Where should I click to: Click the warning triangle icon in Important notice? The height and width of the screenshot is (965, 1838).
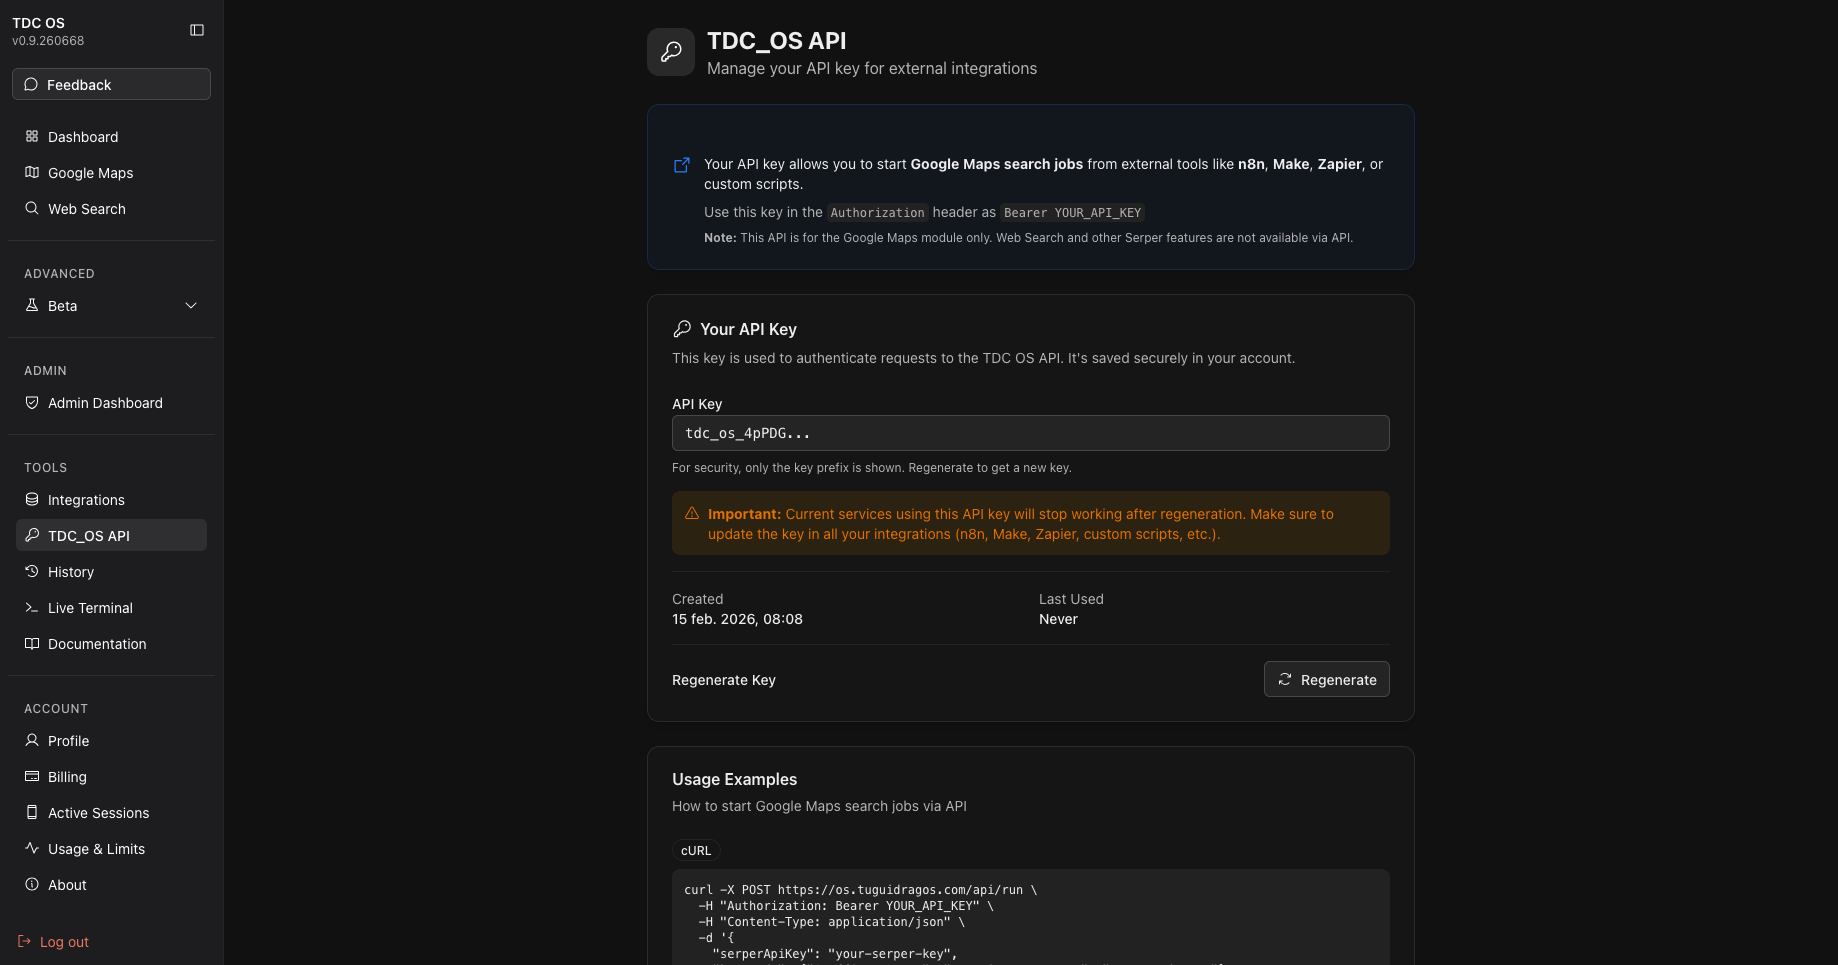click(692, 513)
